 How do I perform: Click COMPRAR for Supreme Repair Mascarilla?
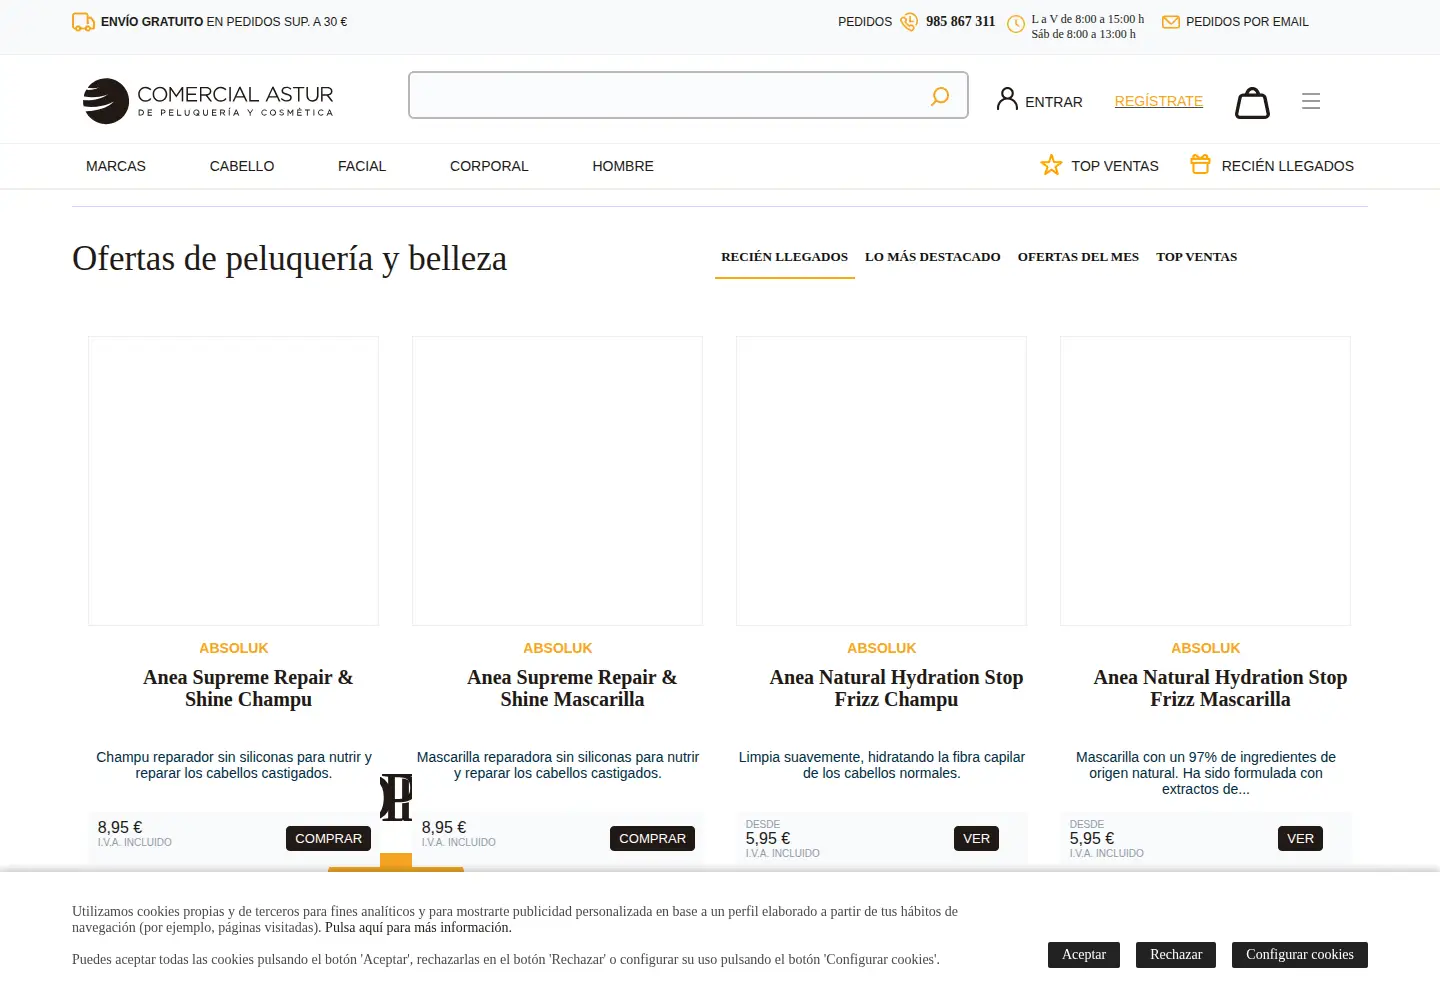(x=653, y=838)
